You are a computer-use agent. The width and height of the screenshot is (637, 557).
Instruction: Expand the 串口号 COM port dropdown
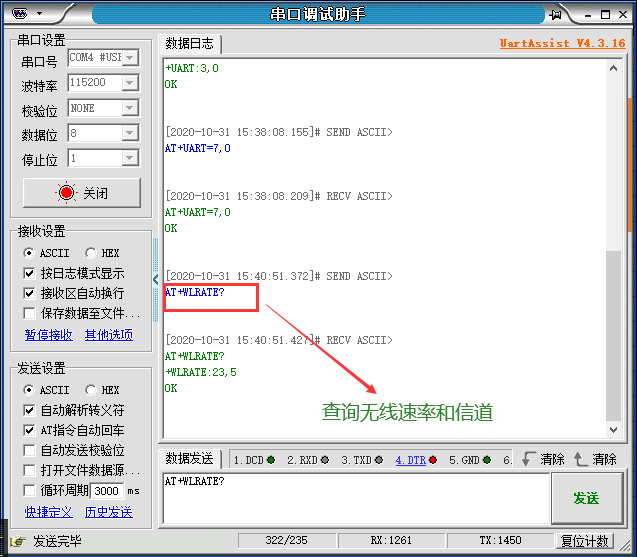click(130, 58)
